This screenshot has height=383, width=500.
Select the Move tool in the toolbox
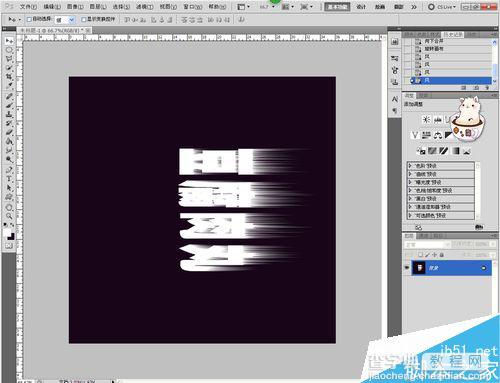pyautogui.click(x=9, y=41)
